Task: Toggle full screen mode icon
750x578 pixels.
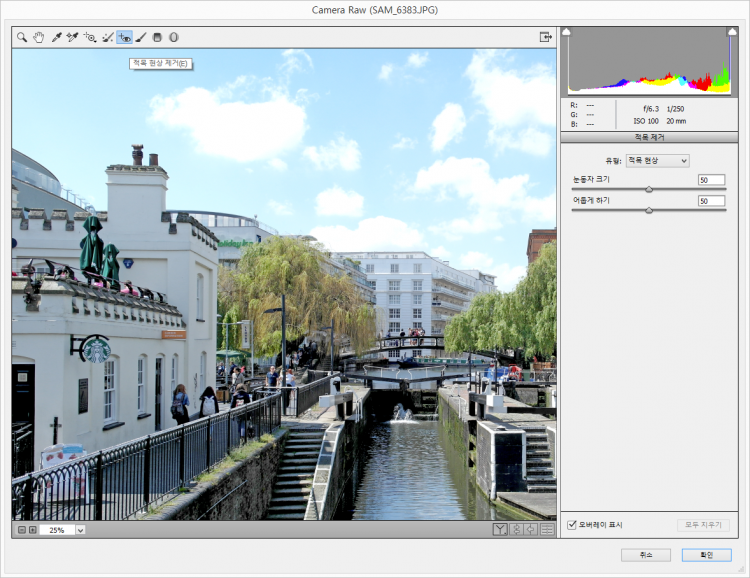Action: [546, 37]
